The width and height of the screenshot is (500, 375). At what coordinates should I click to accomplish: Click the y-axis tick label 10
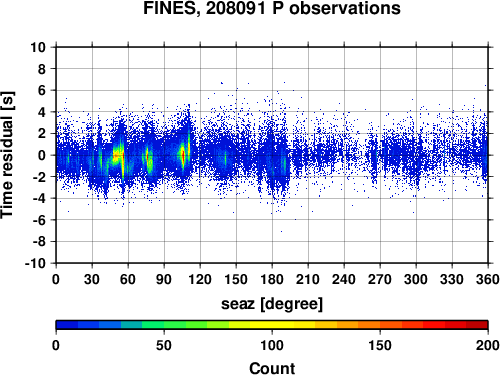(x=38, y=47)
